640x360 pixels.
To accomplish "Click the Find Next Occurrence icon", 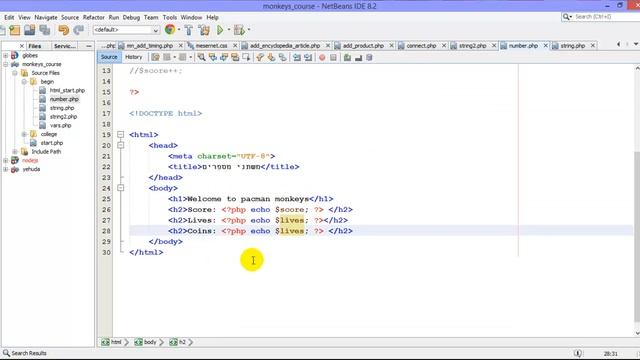I will pos(224,58).
